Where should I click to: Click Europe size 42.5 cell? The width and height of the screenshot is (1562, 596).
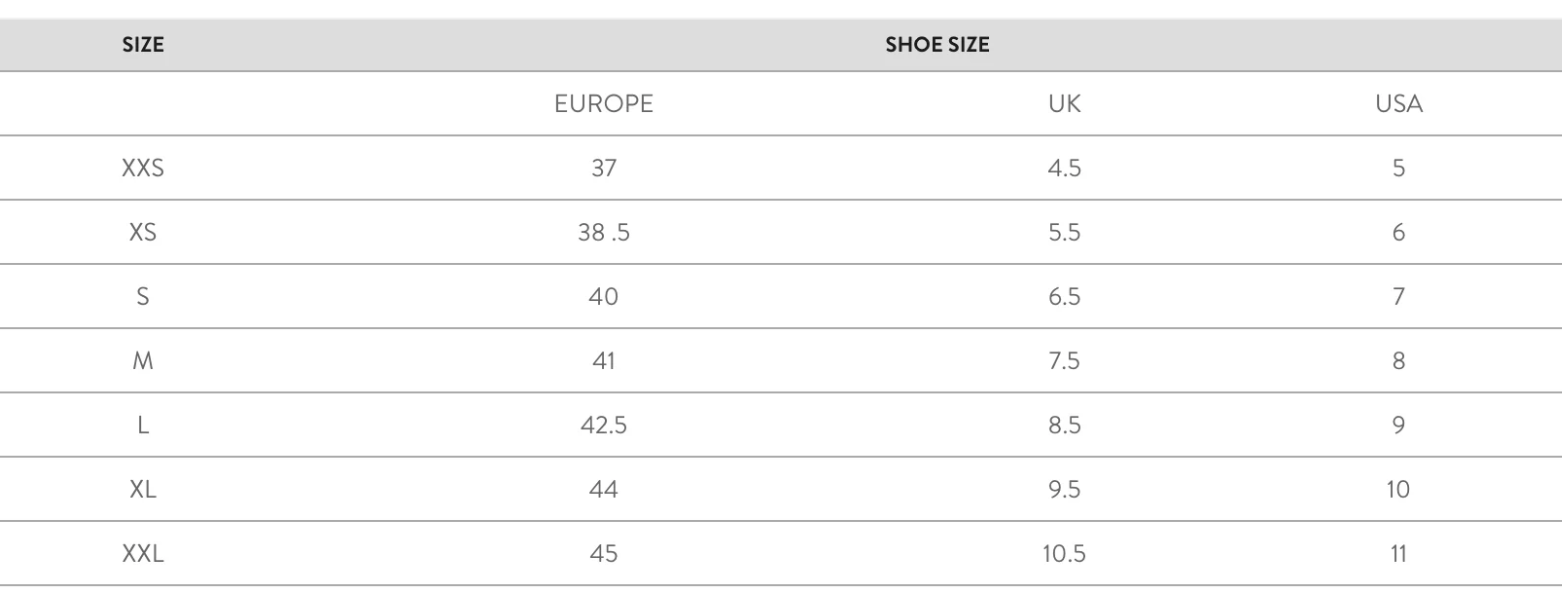[x=603, y=425]
